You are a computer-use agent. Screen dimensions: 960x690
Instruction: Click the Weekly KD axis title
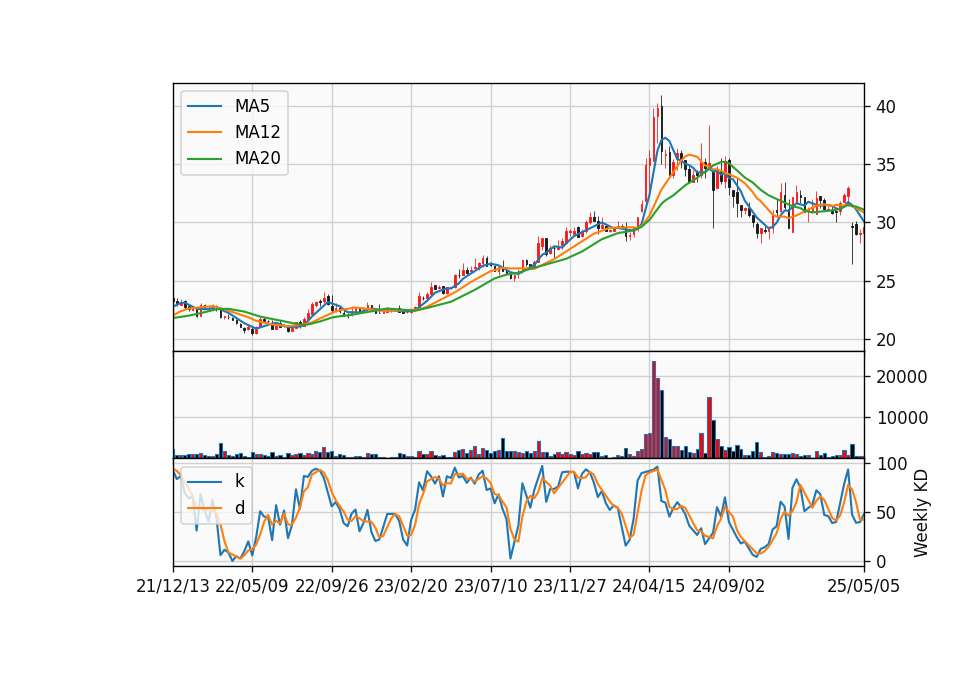[921, 514]
